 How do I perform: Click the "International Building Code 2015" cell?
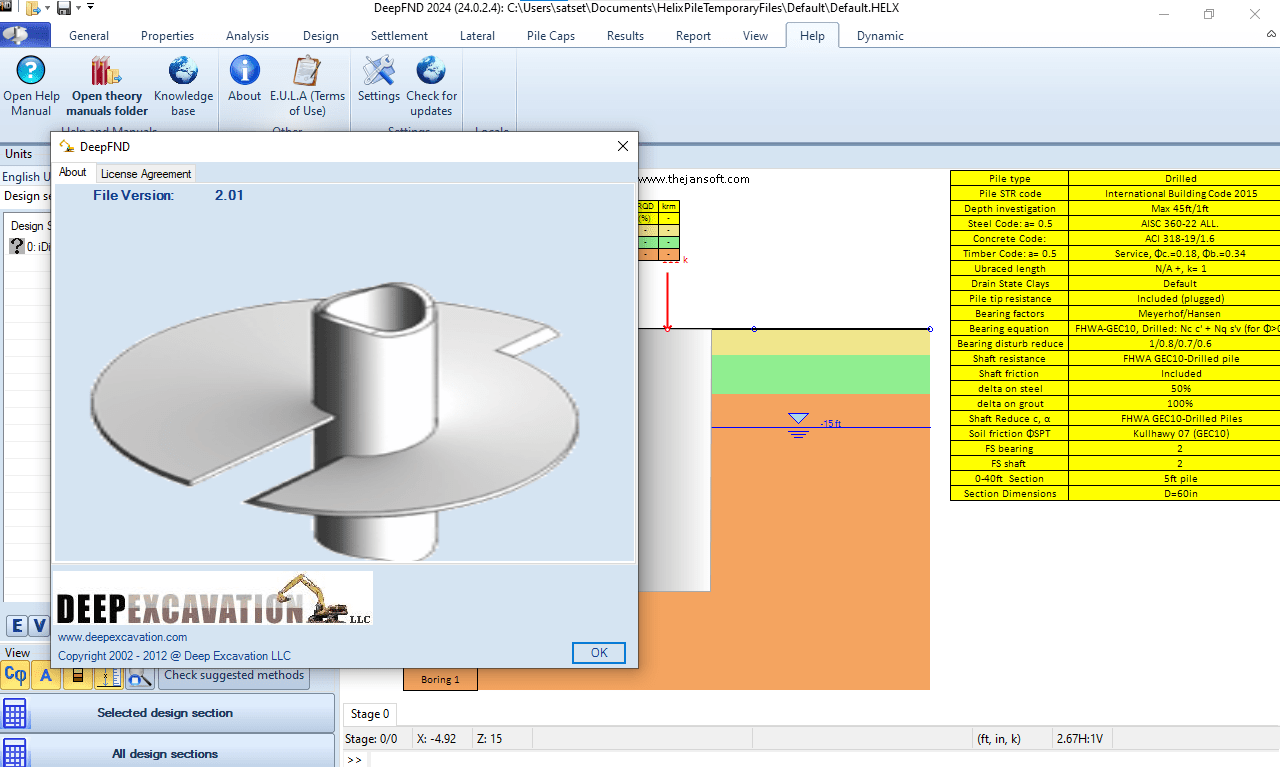1181,194
